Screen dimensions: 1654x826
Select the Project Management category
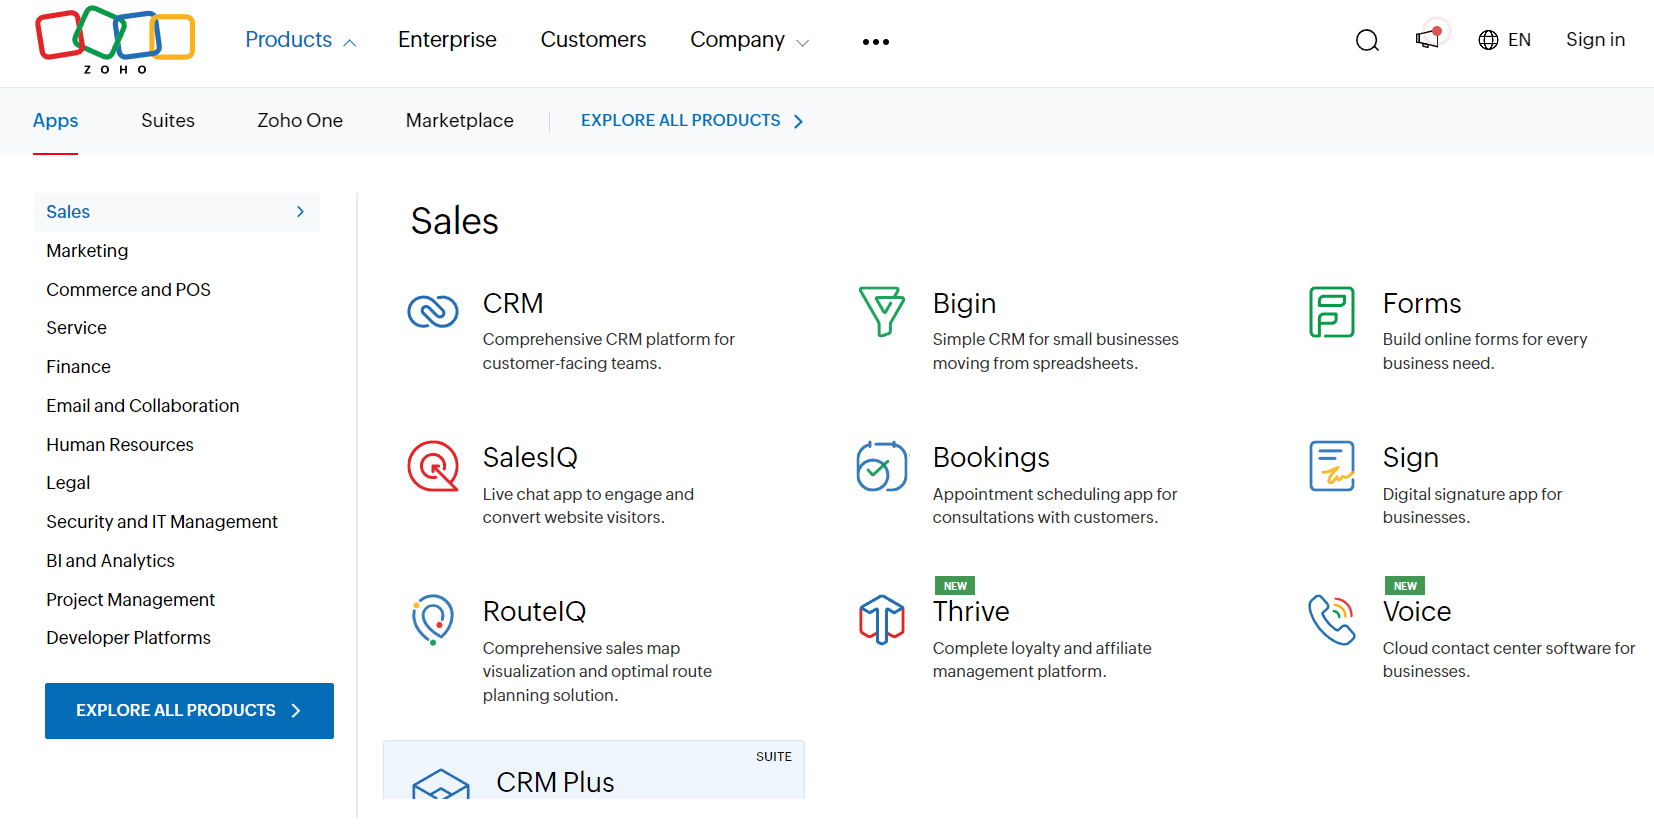(x=130, y=600)
